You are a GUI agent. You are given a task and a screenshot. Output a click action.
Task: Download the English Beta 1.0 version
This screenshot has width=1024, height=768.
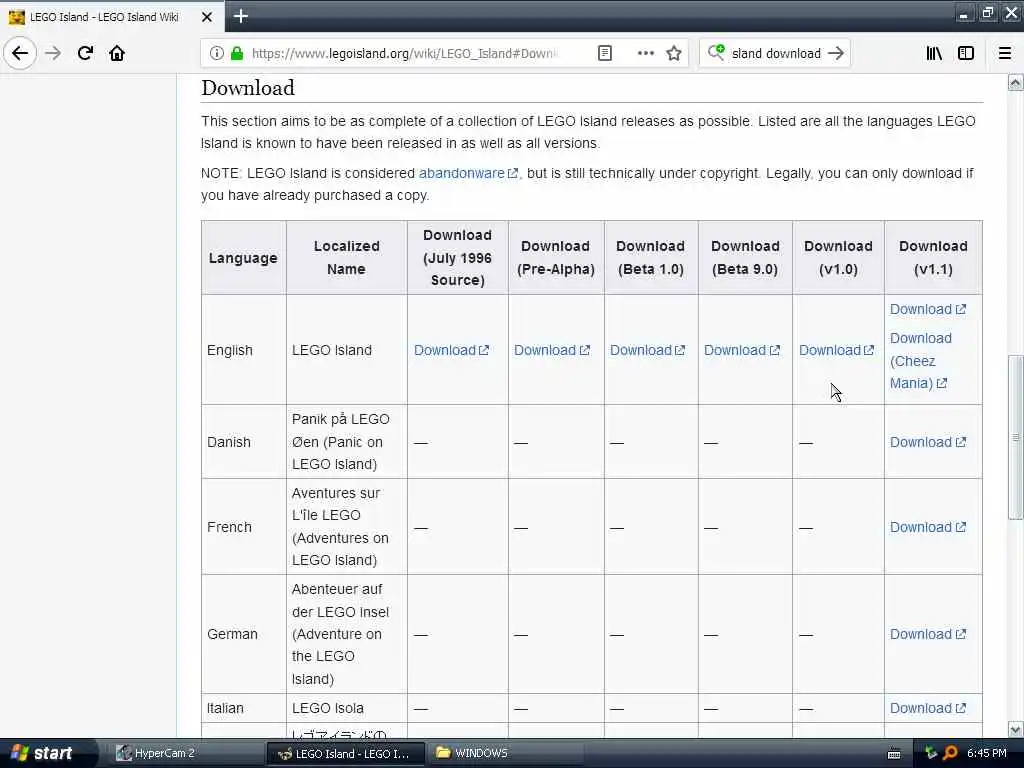pyautogui.click(x=647, y=350)
